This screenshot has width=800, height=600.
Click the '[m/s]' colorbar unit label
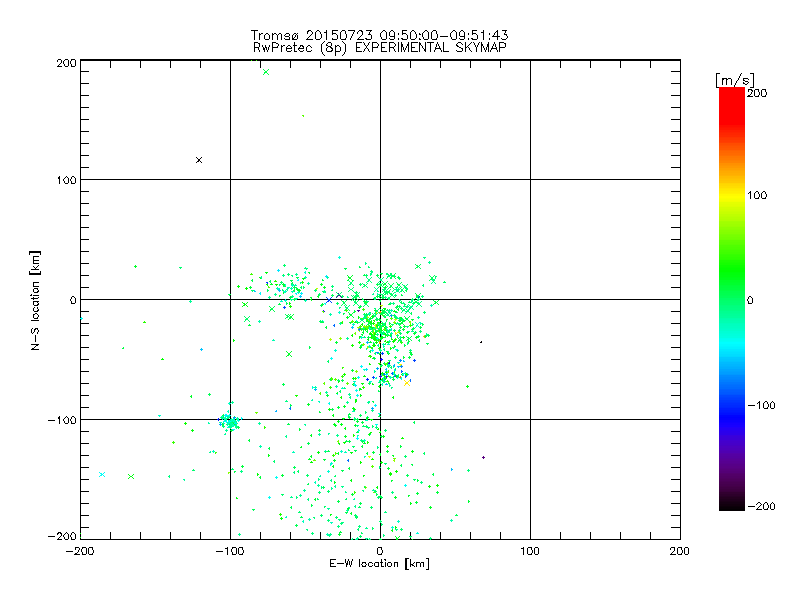735,80
